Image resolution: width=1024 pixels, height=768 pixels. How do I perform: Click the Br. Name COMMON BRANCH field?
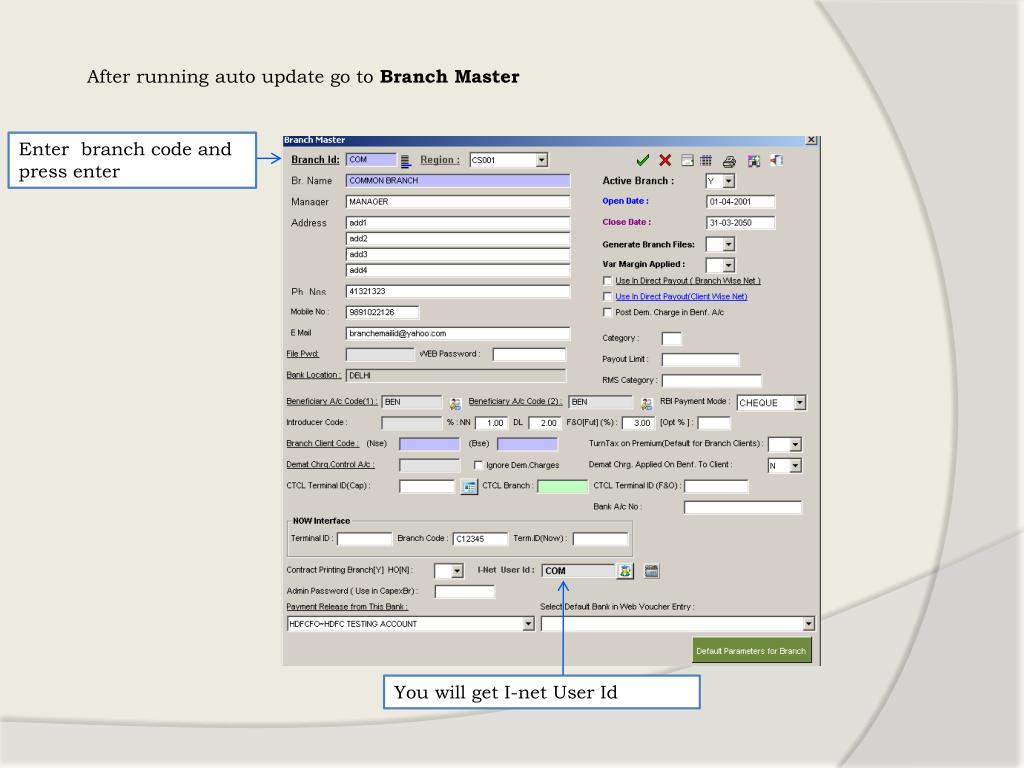pos(458,181)
